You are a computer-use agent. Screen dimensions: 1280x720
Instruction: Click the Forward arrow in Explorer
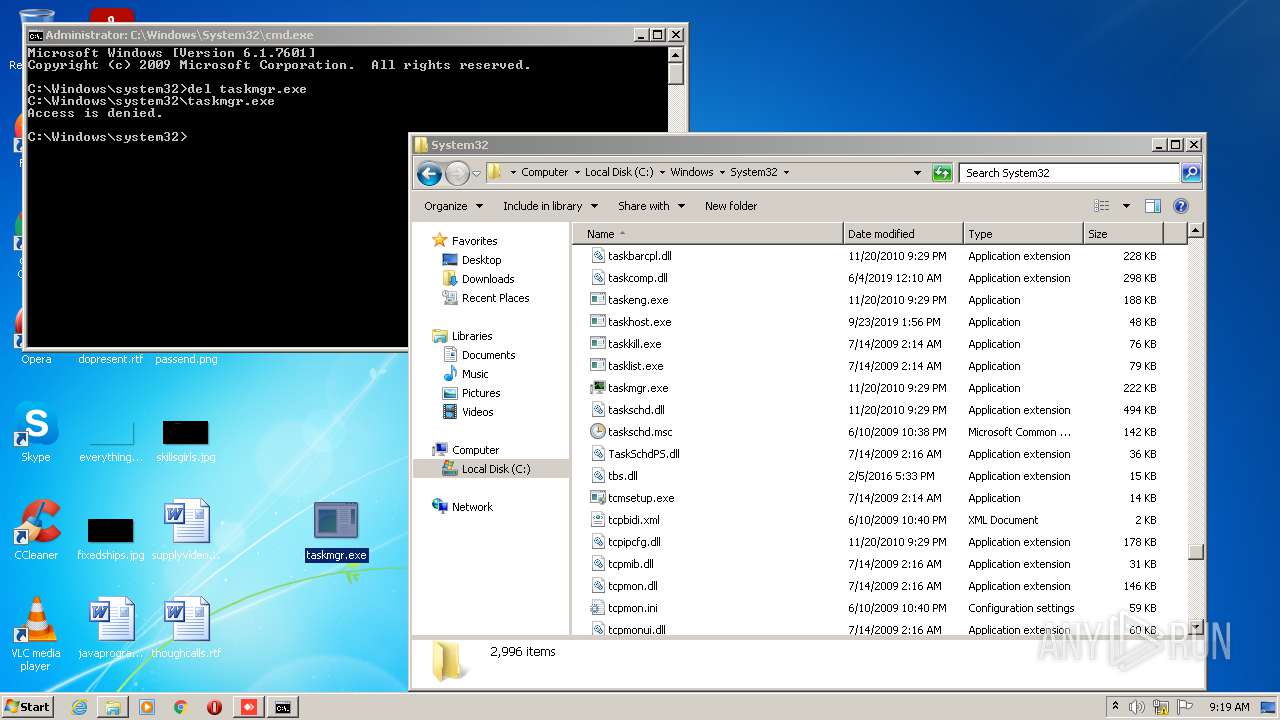click(x=457, y=173)
